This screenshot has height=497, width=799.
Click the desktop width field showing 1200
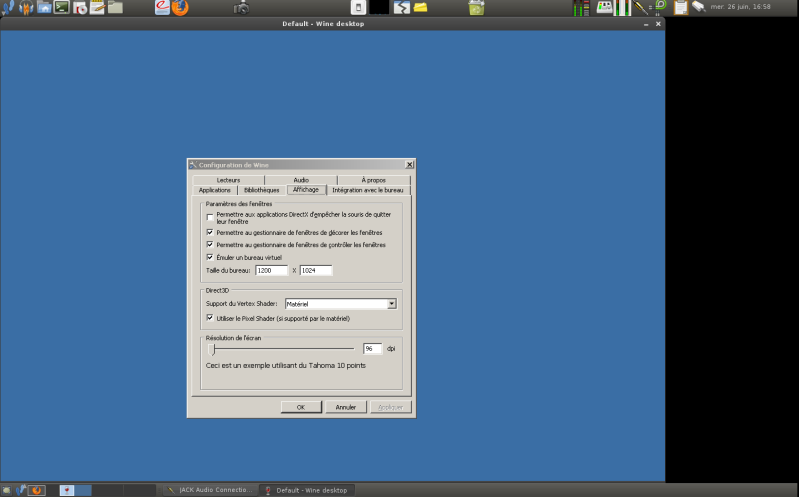point(271,270)
